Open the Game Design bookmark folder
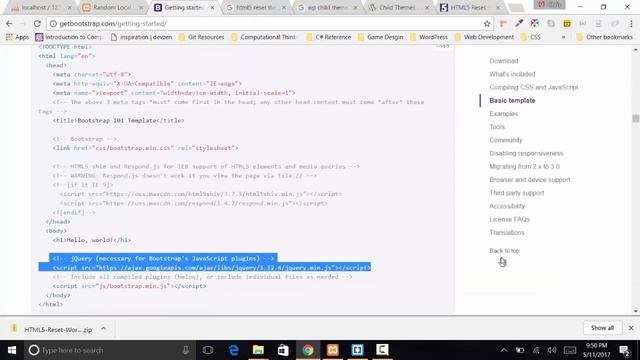640x360 pixels. (380, 37)
